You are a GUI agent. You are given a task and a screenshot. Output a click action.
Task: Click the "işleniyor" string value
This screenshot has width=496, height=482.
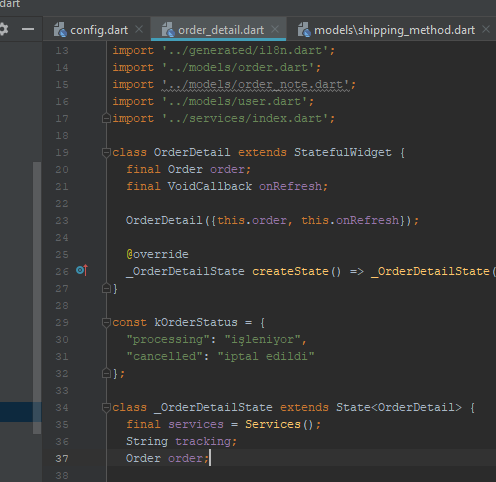point(262,339)
